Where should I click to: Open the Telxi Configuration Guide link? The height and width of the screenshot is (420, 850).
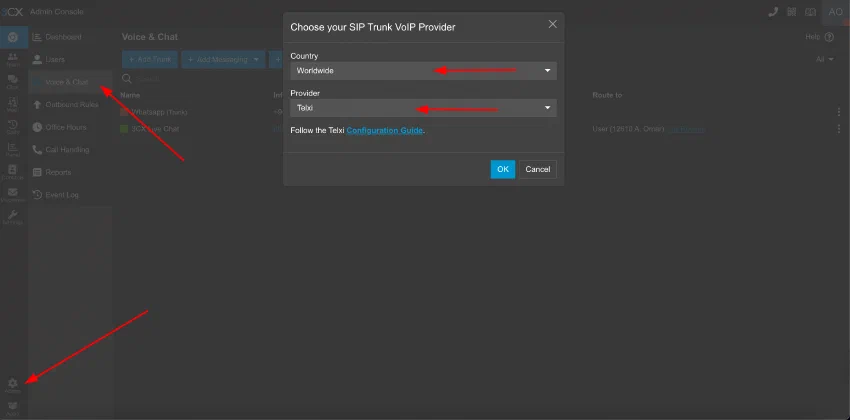point(384,131)
